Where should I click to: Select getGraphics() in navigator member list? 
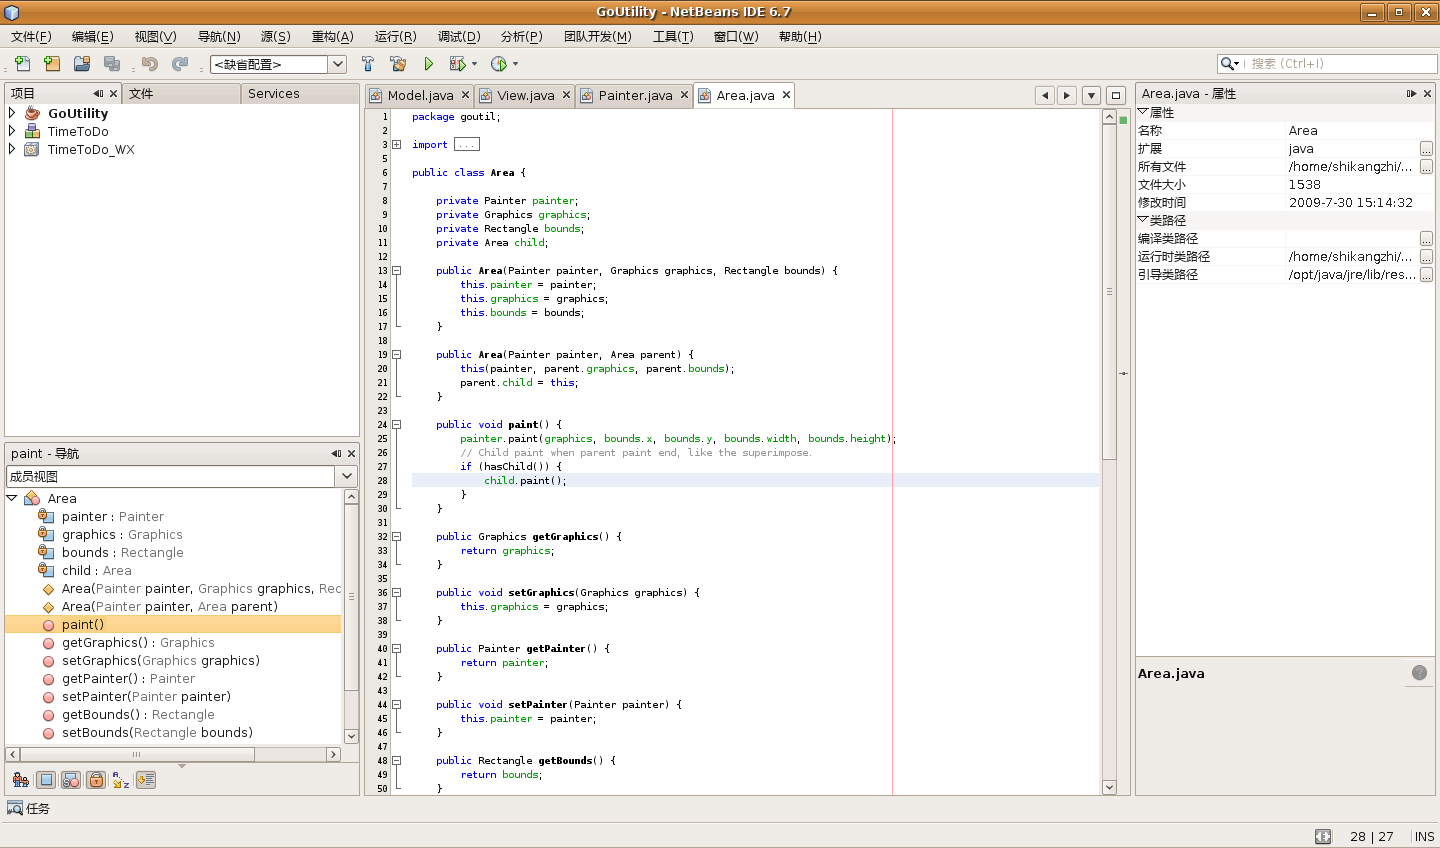pos(138,642)
